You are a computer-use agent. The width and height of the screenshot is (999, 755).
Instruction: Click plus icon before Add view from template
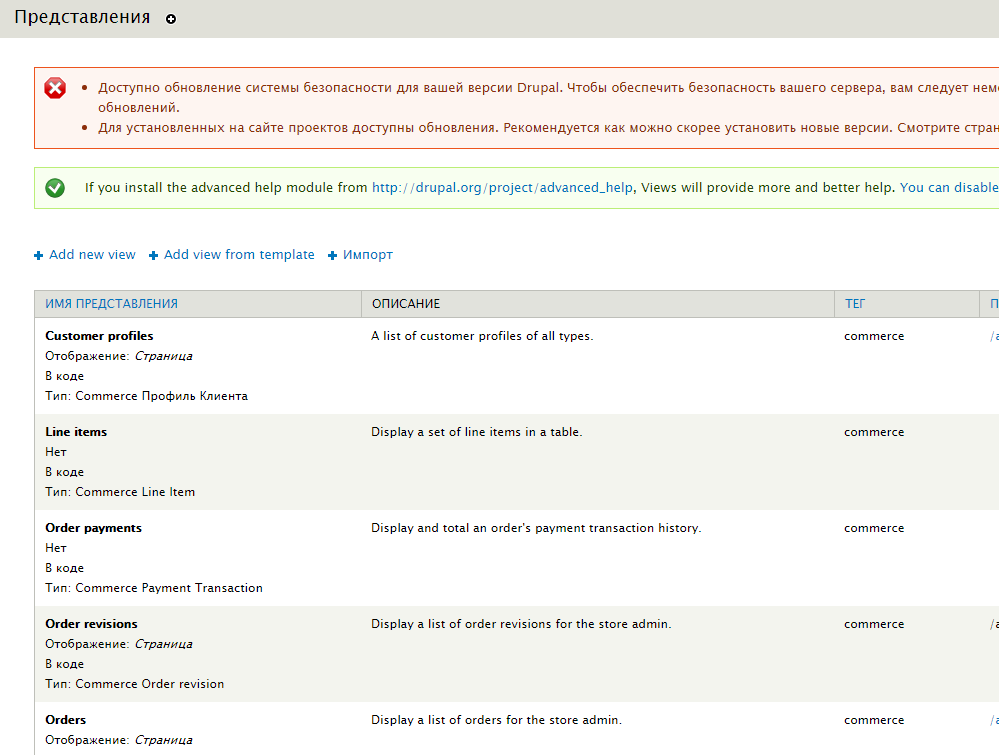154,255
